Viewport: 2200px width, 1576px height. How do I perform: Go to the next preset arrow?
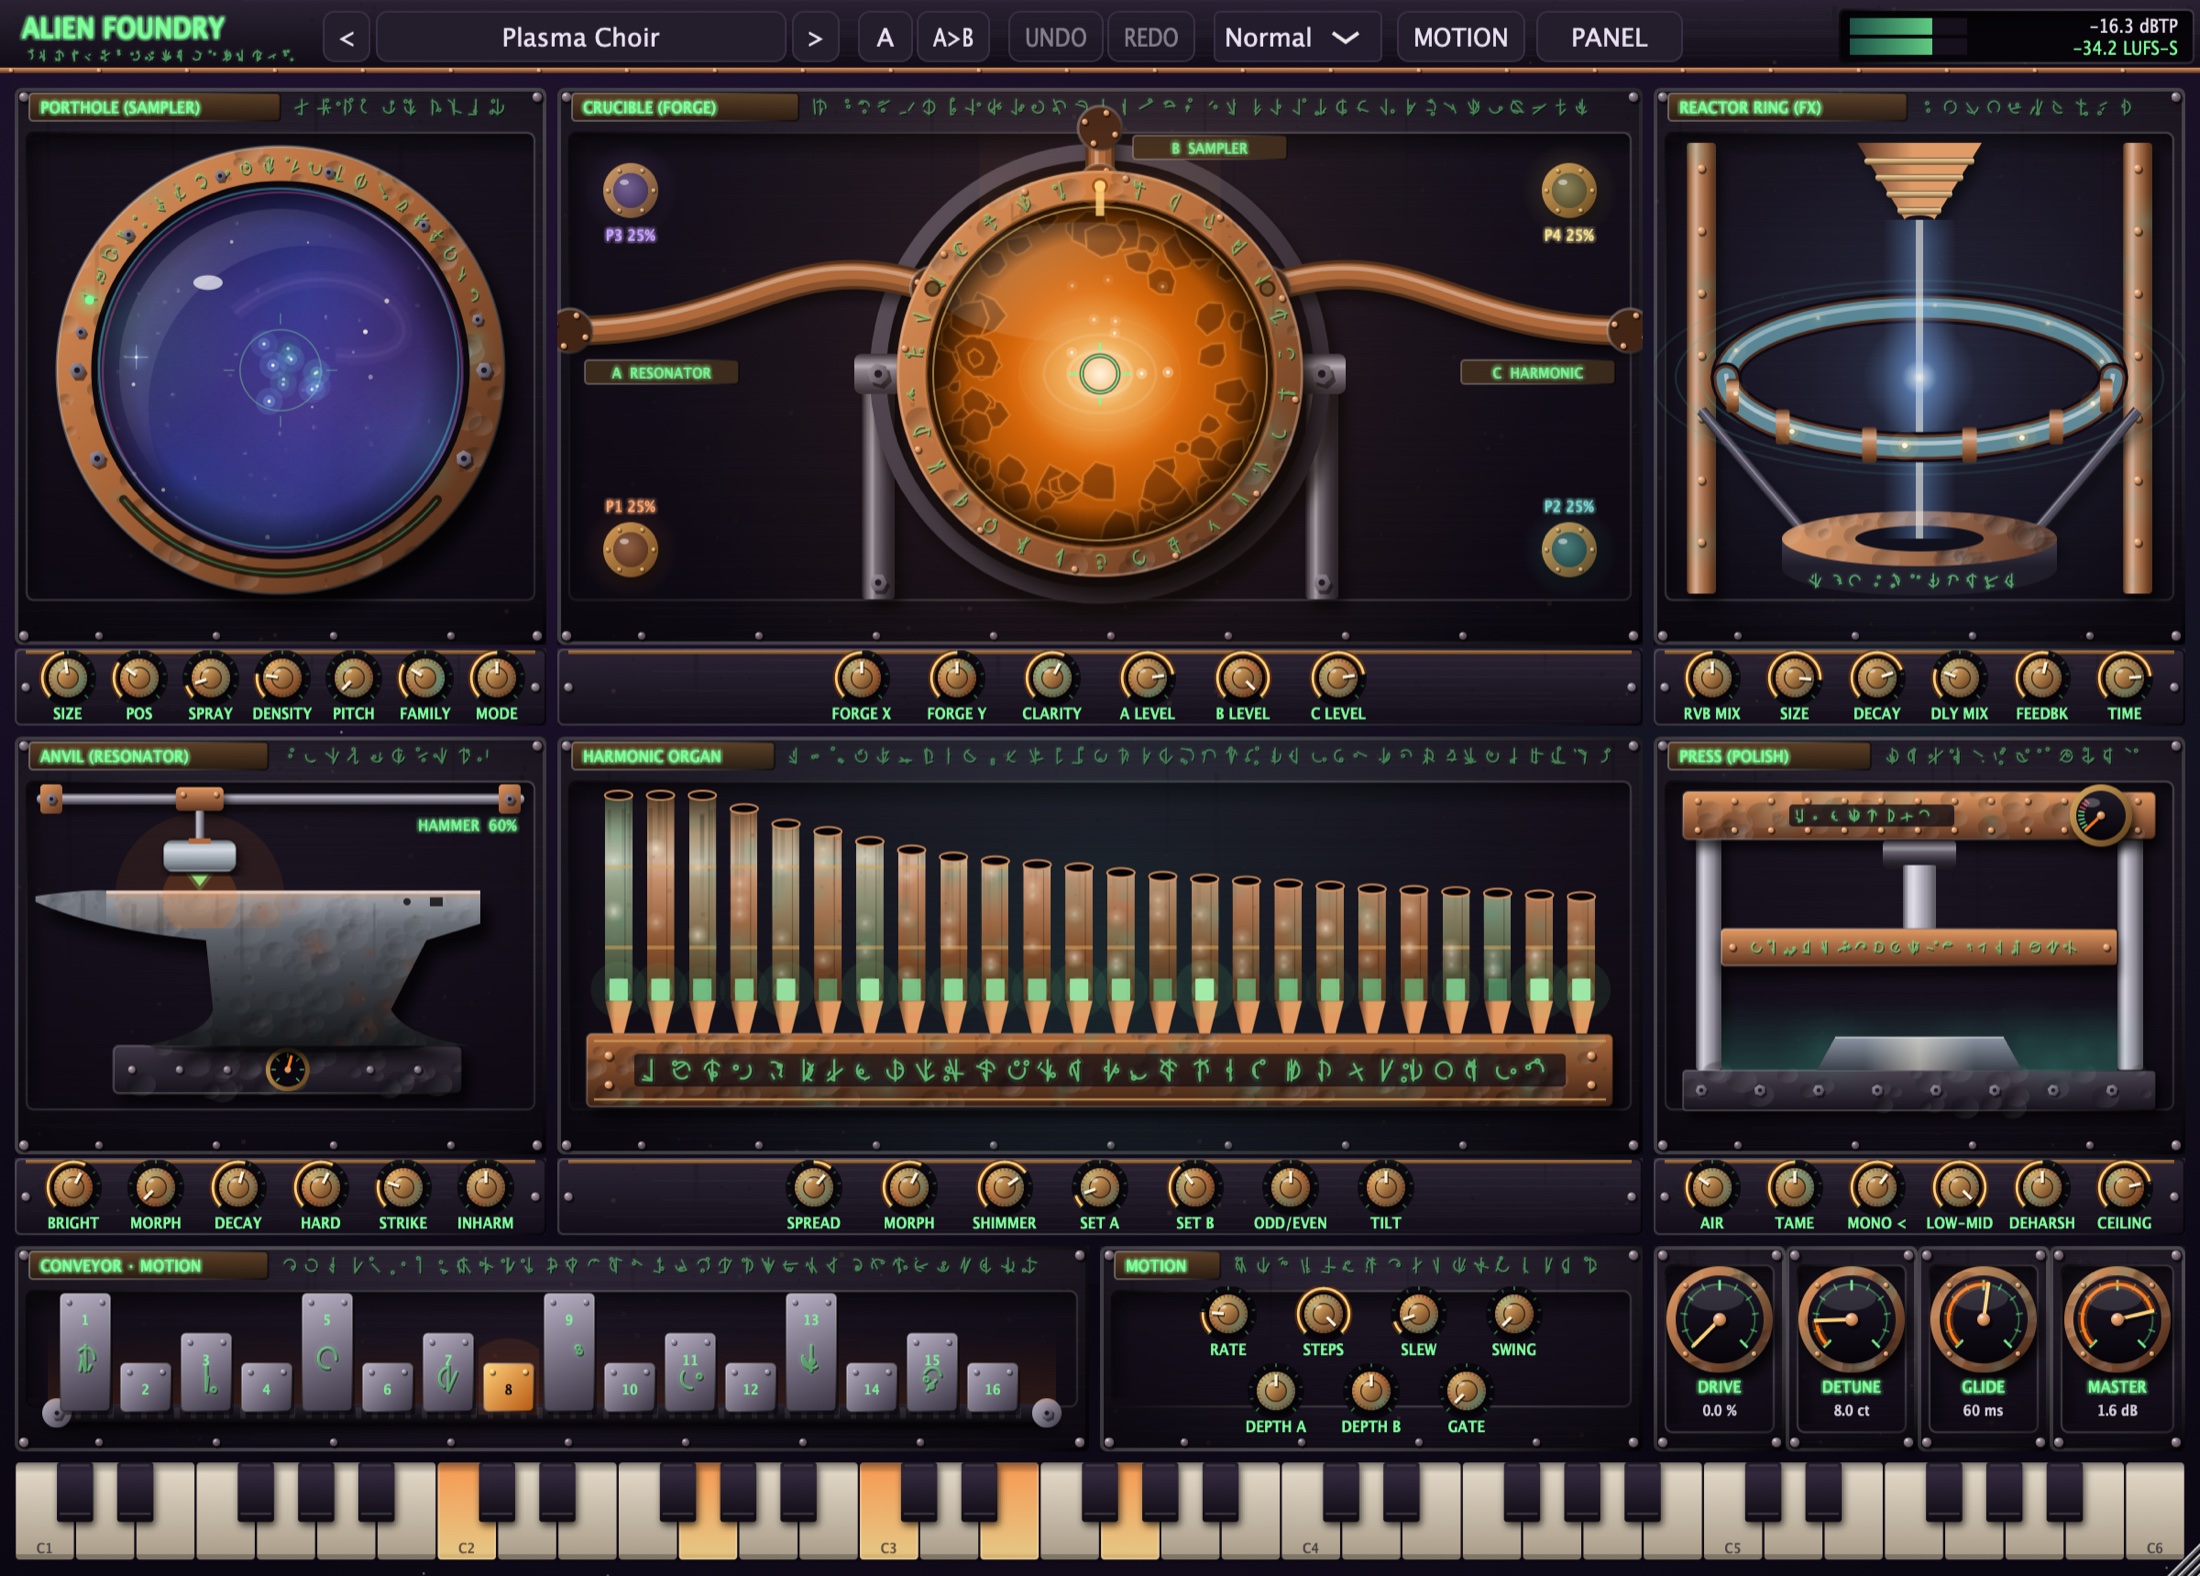[815, 38]
